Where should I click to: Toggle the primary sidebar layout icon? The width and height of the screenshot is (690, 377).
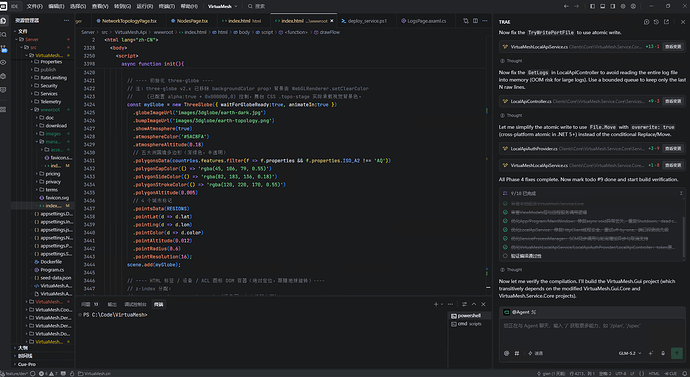click(x=592, y=6)
